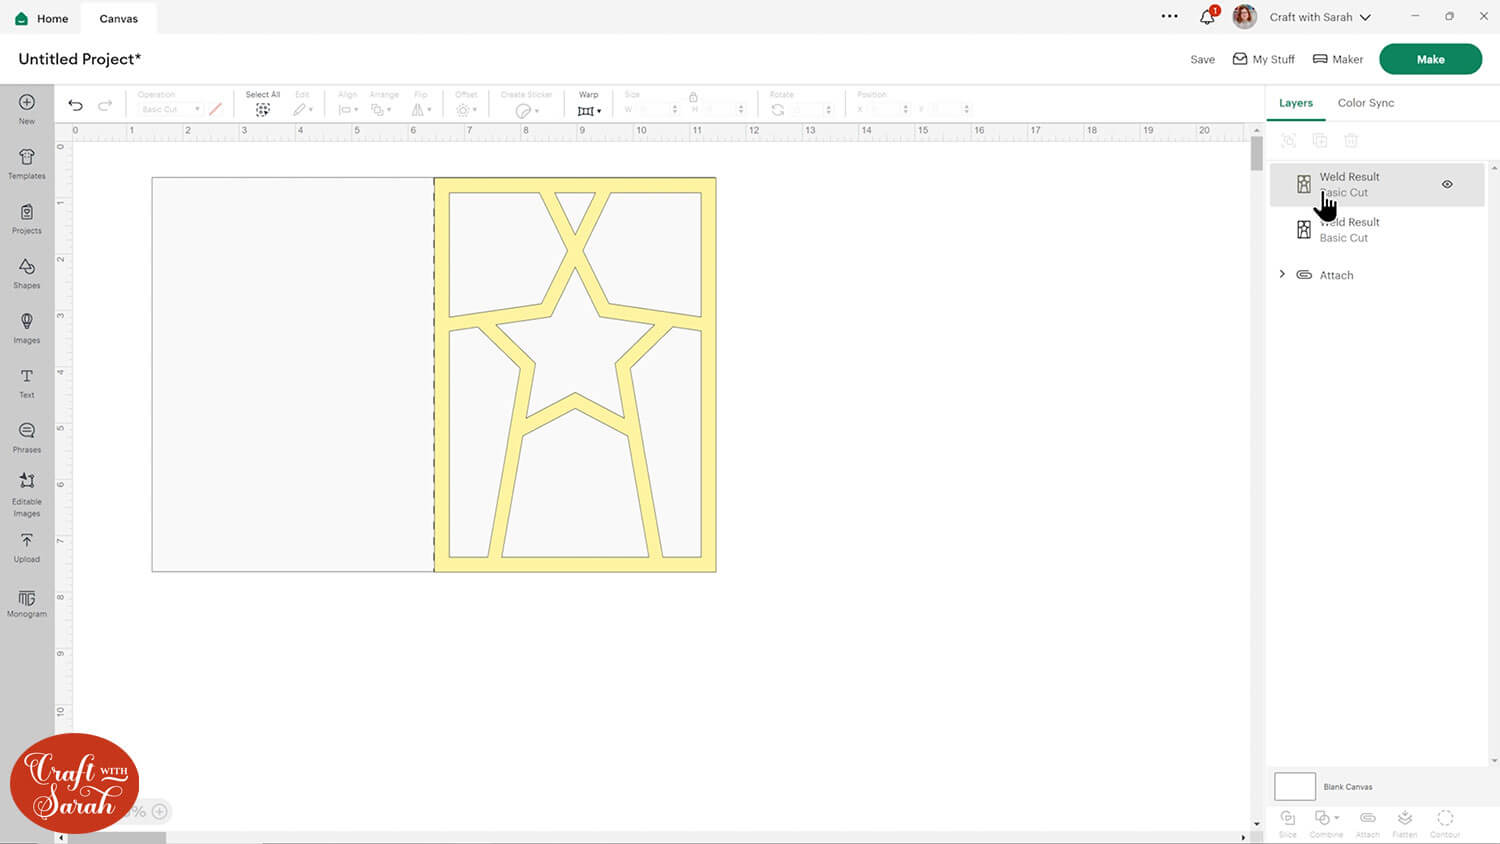1500x844 pixels.
Task: Go to the Home tab
Action: tap(42, 18)
